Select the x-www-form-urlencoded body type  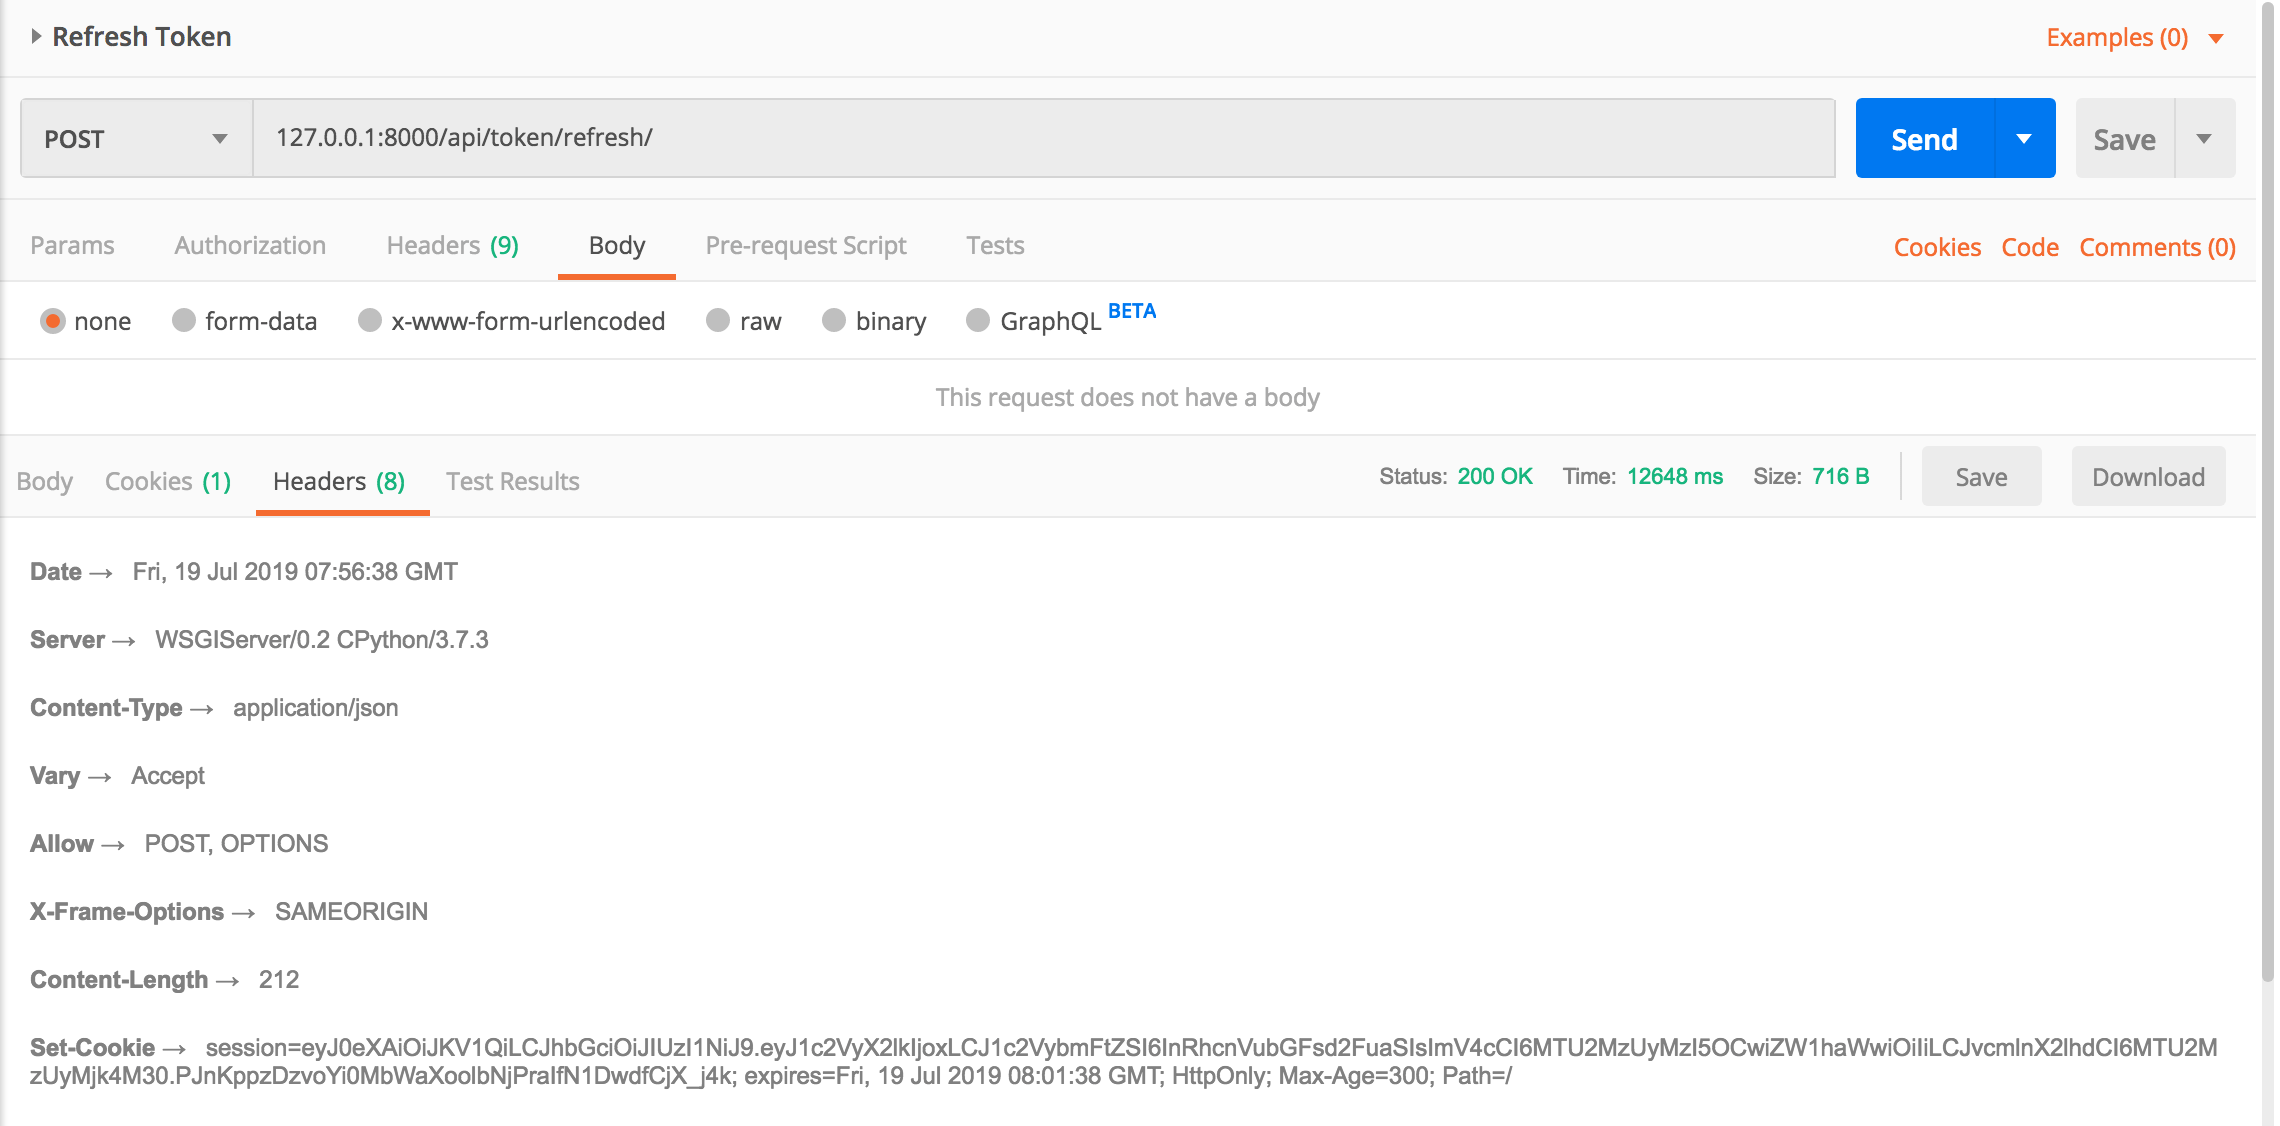pyautogui.click(x=370, y=320)
